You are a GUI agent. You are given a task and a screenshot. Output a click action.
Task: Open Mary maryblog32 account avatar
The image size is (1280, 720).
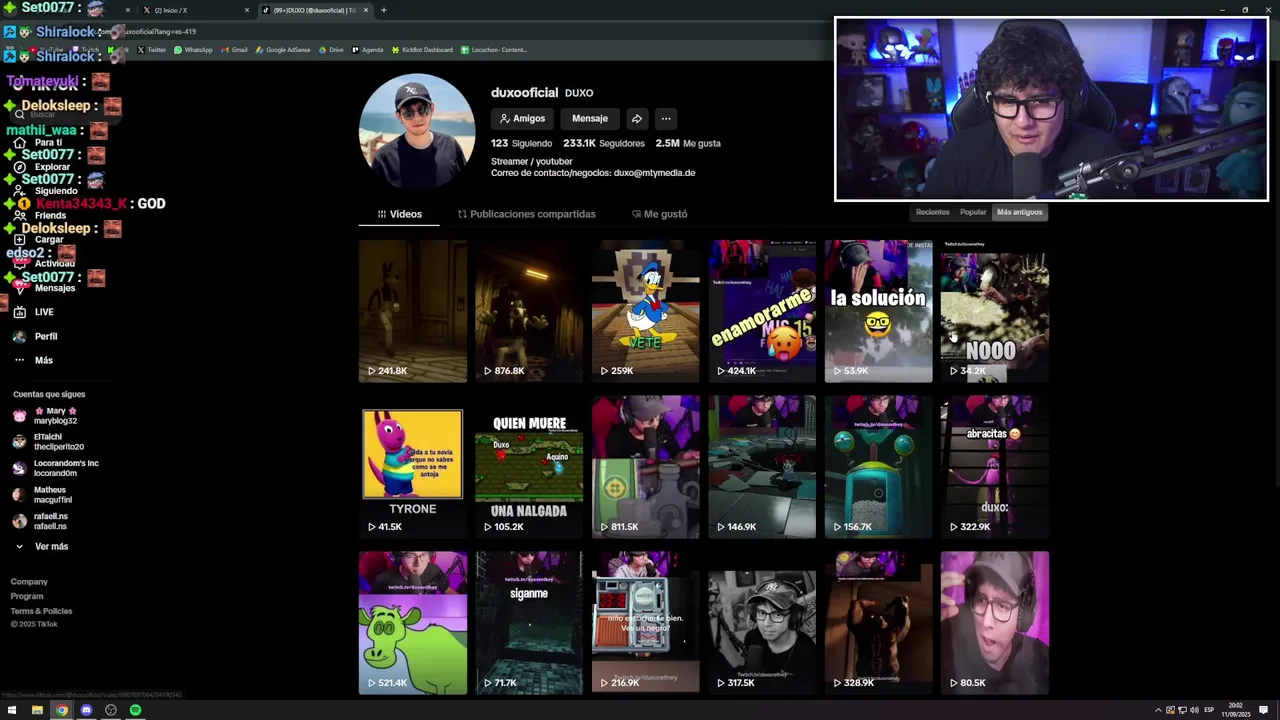pos(20,416)
